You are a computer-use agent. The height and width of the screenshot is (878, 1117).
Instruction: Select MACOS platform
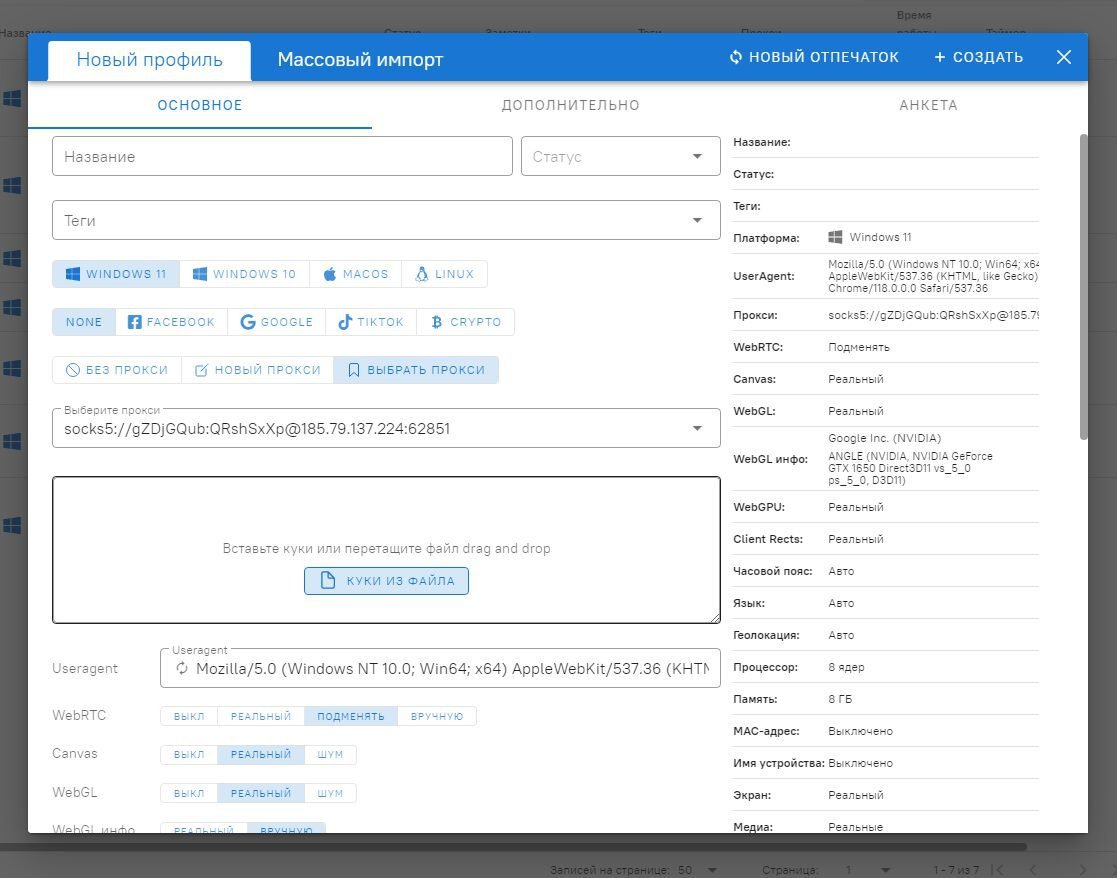pos(355,274)
